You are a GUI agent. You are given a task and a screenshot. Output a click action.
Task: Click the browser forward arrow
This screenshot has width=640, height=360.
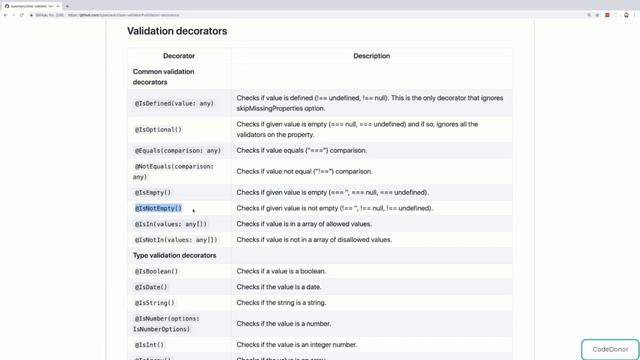13,15
